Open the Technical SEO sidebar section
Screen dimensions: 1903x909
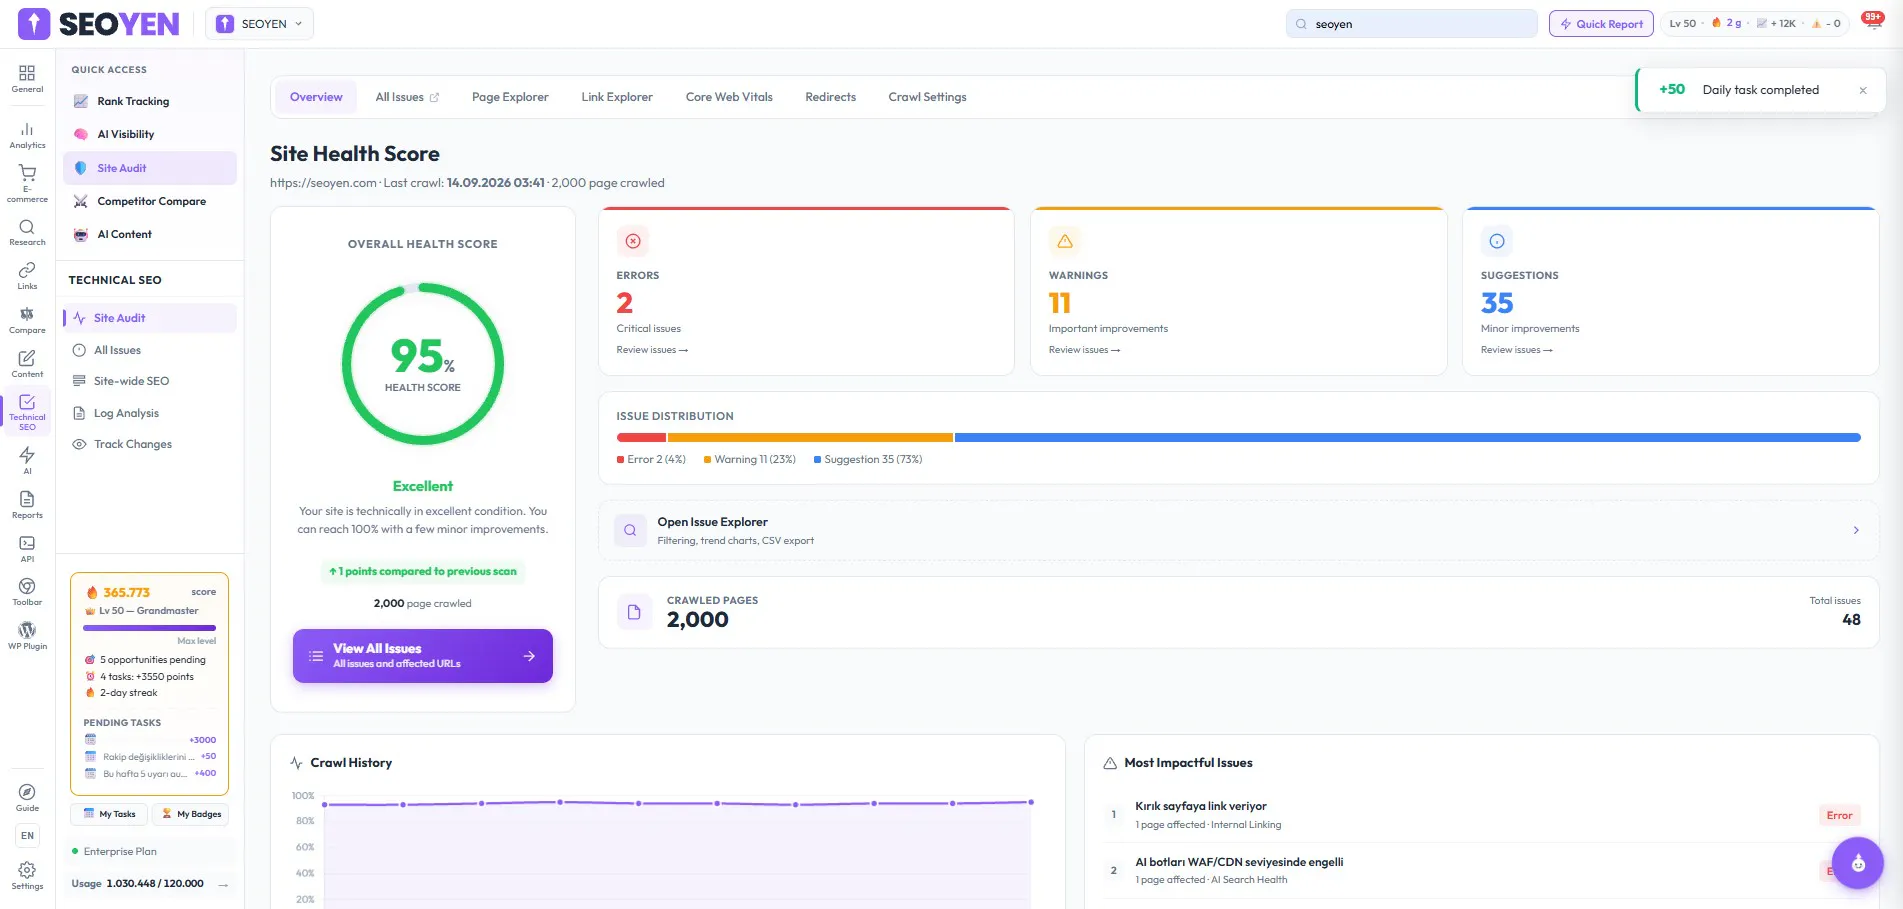[x=27, y=411]
